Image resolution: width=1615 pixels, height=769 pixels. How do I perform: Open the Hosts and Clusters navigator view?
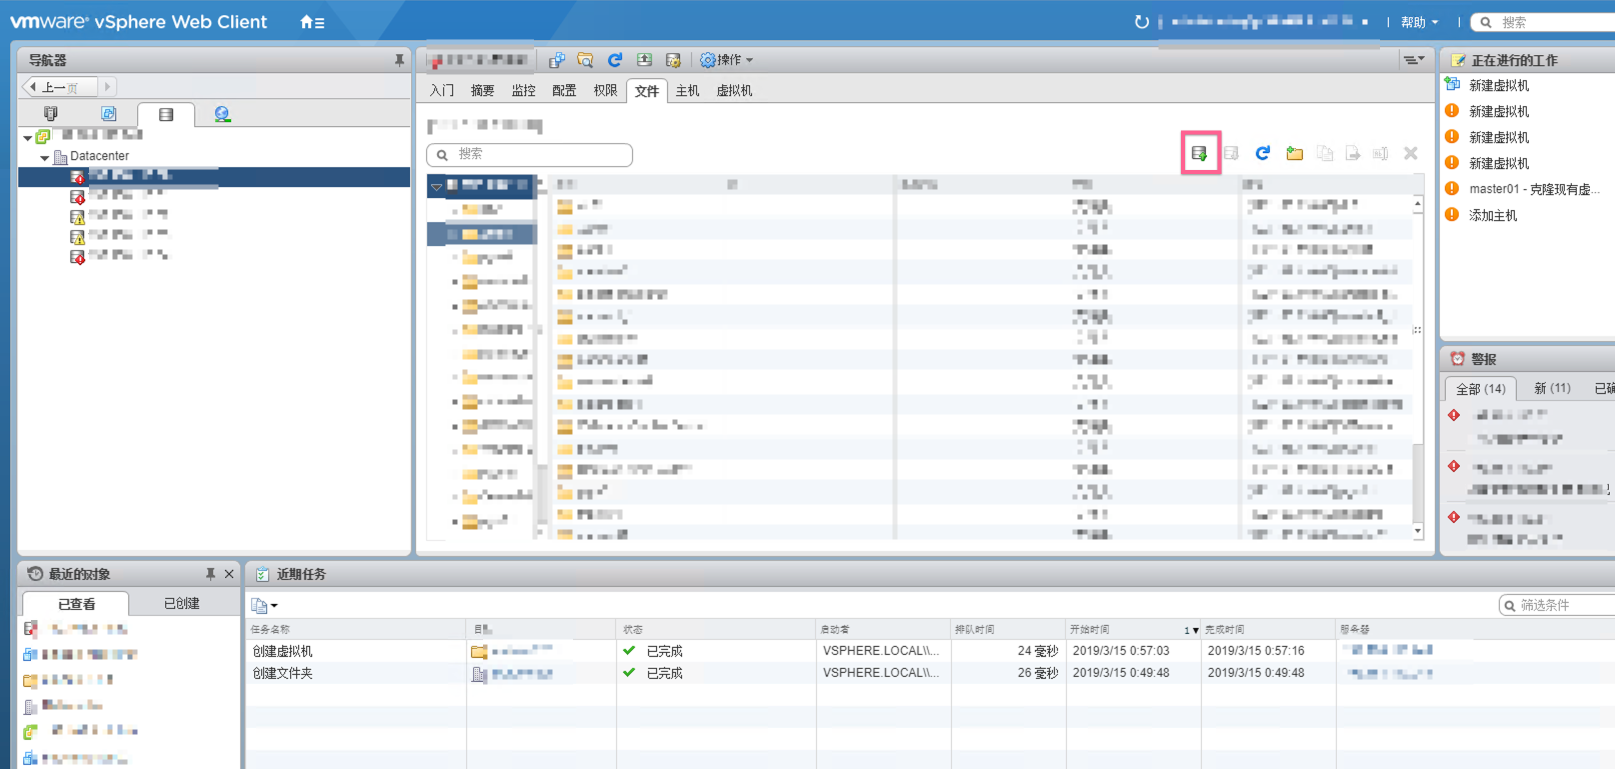51,114
